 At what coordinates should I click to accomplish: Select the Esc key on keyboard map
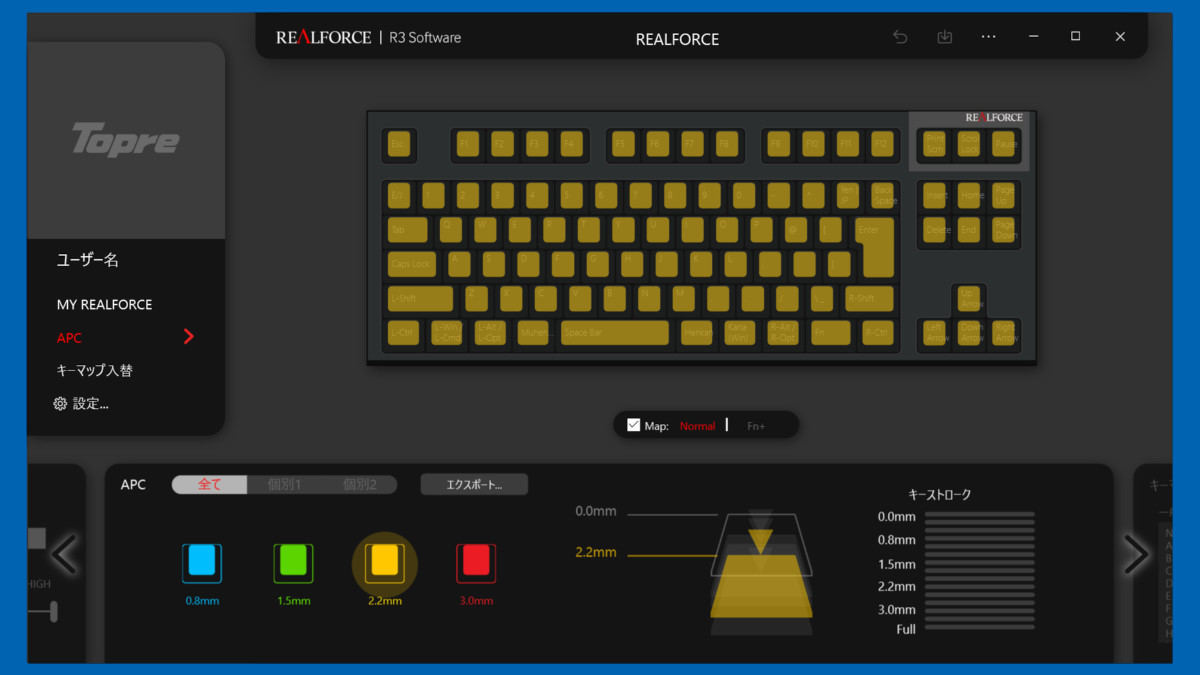click(399, 145)
